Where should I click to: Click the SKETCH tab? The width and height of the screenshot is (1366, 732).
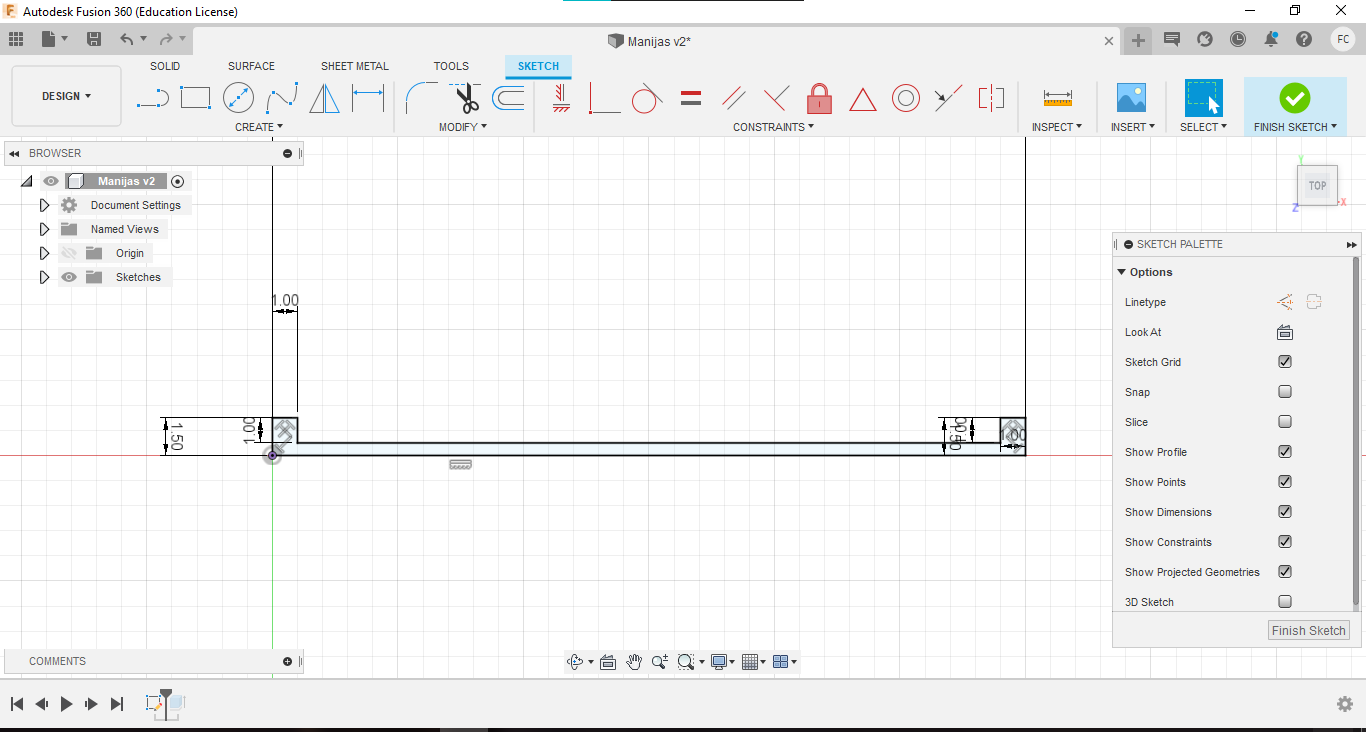click(538, 66)
